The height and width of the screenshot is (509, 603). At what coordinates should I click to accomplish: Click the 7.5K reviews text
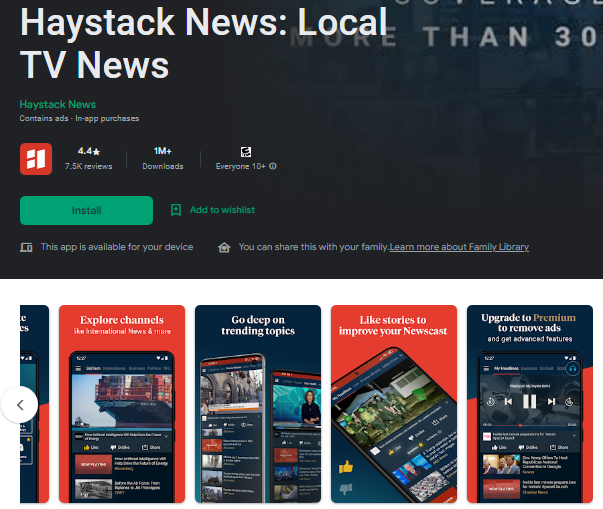coord(88,166)
